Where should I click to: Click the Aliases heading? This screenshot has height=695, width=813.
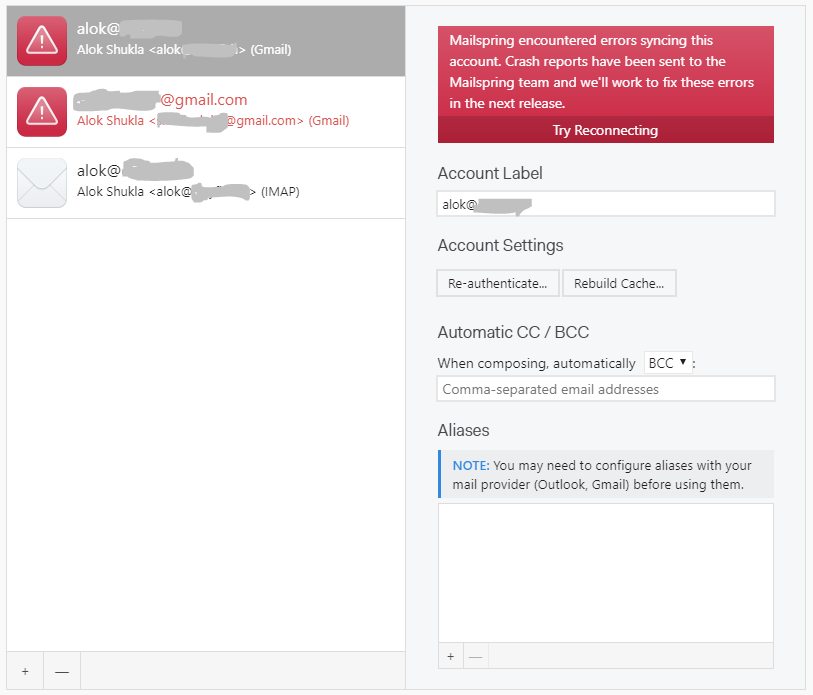[464, 430]
